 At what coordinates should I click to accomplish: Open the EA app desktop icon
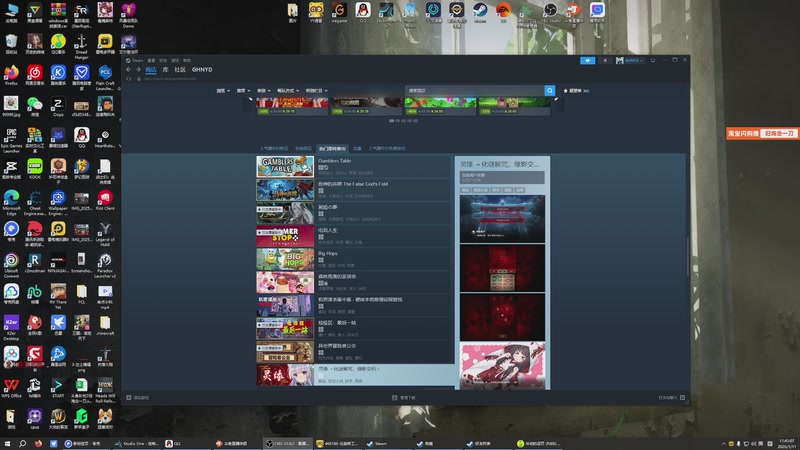(x=503, y=12)
